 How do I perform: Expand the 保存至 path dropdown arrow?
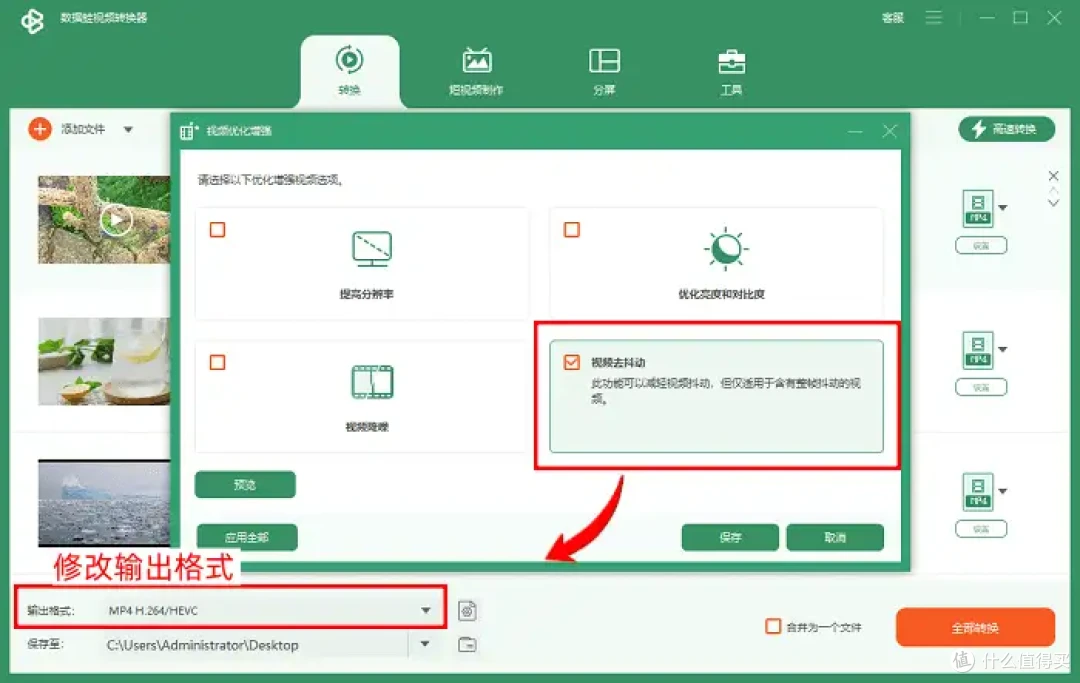(425, 644)
